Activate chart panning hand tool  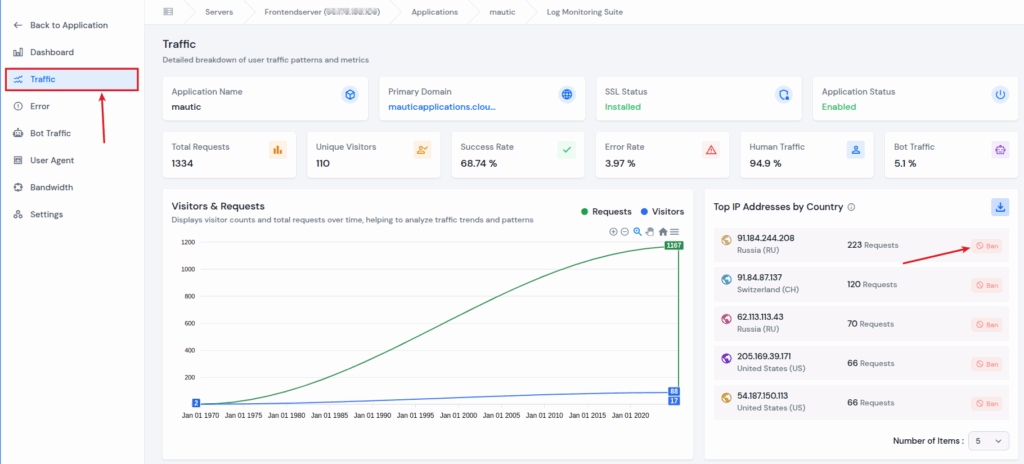coord(650,231)
